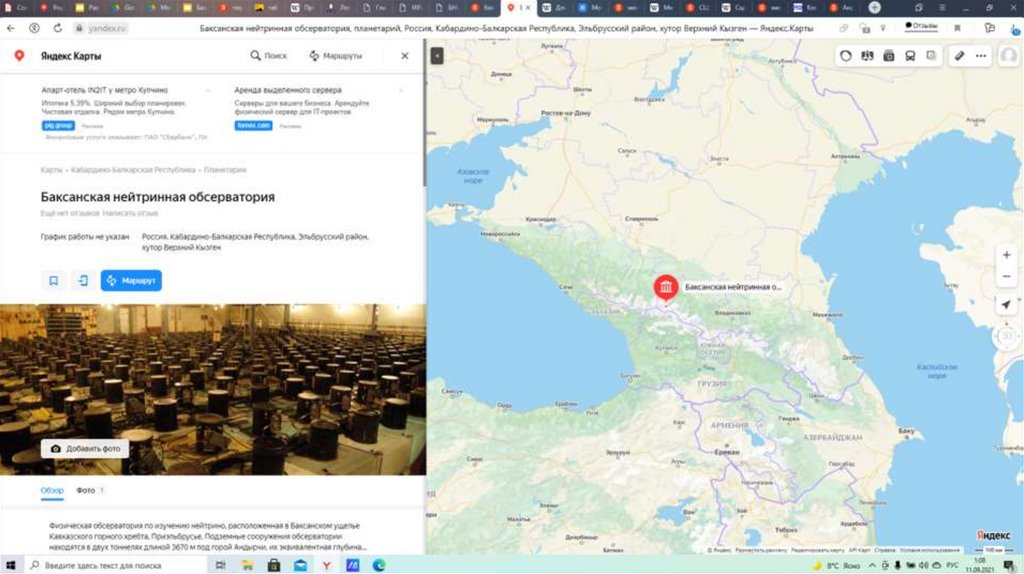This screenshot has height=574, width=1024.
Task: Click the Yandex Maps red pin logo
Action: (20, 56)
